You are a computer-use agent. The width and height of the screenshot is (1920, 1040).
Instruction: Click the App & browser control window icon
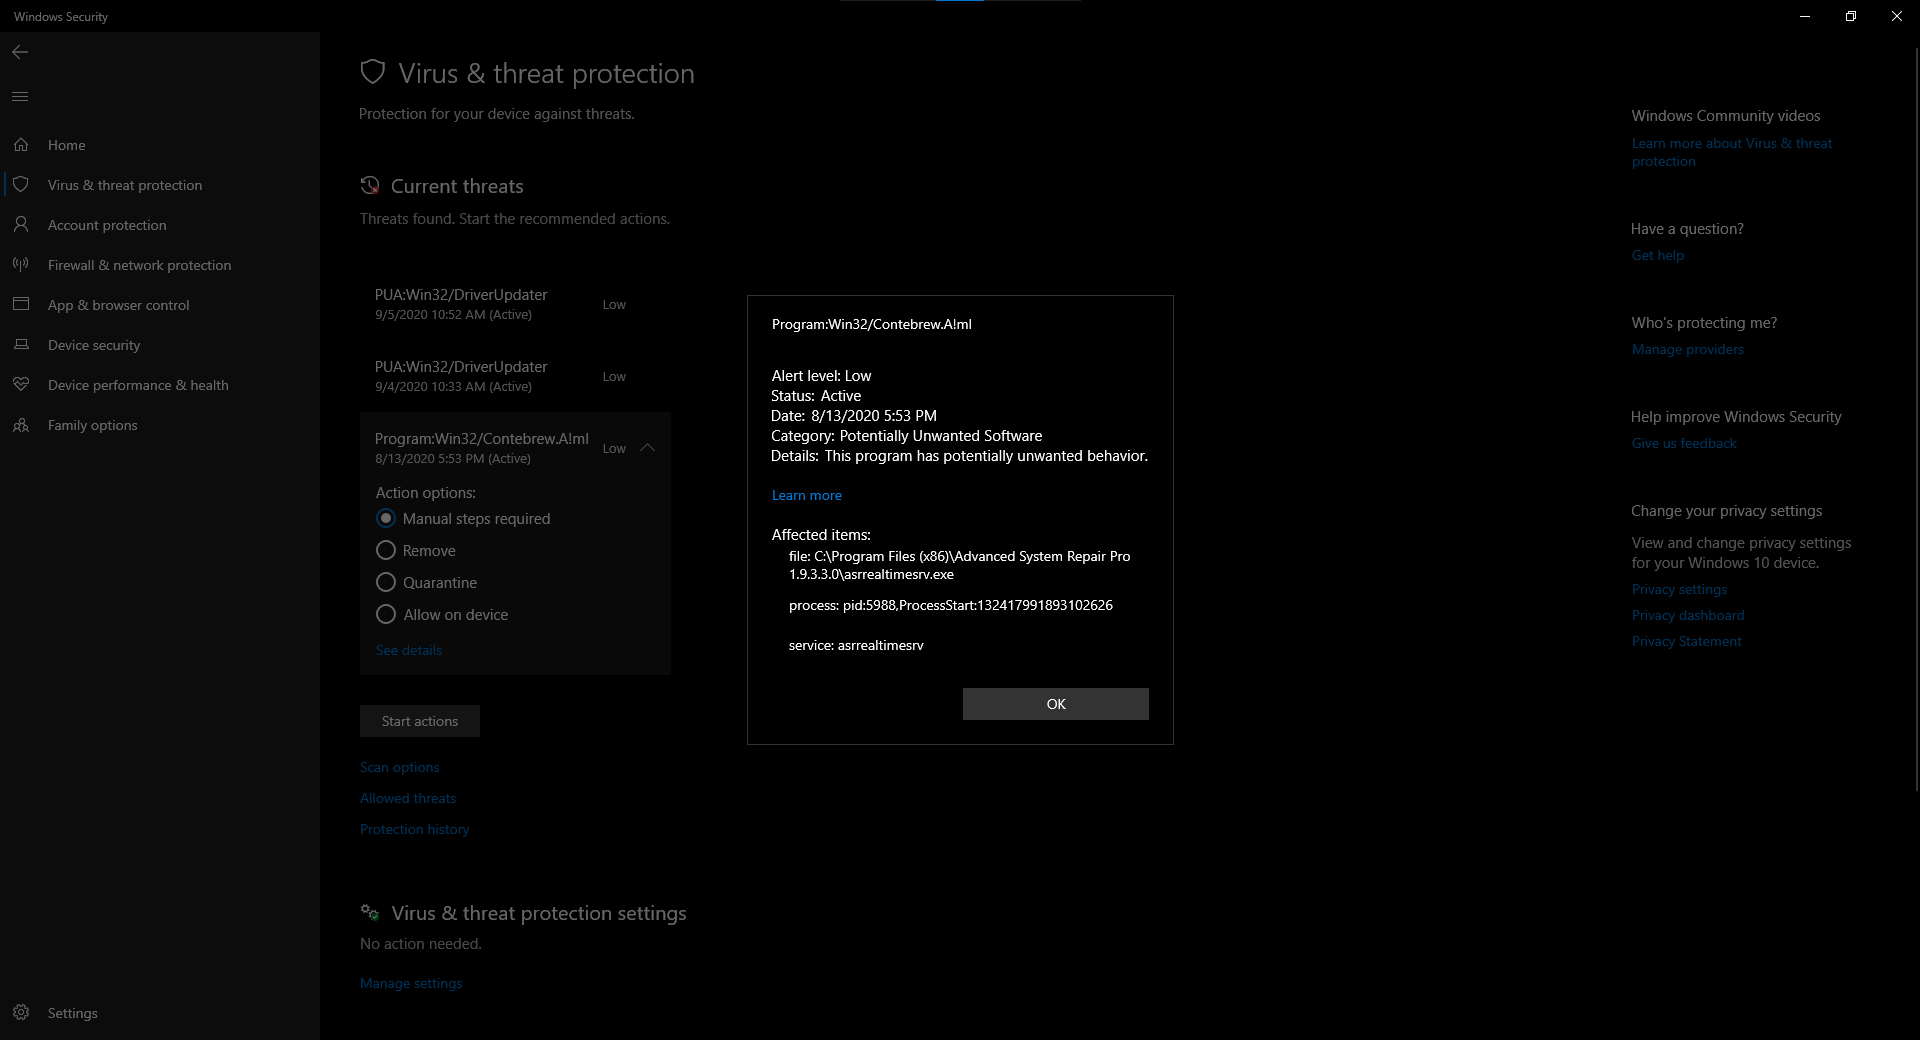[21, 305]
